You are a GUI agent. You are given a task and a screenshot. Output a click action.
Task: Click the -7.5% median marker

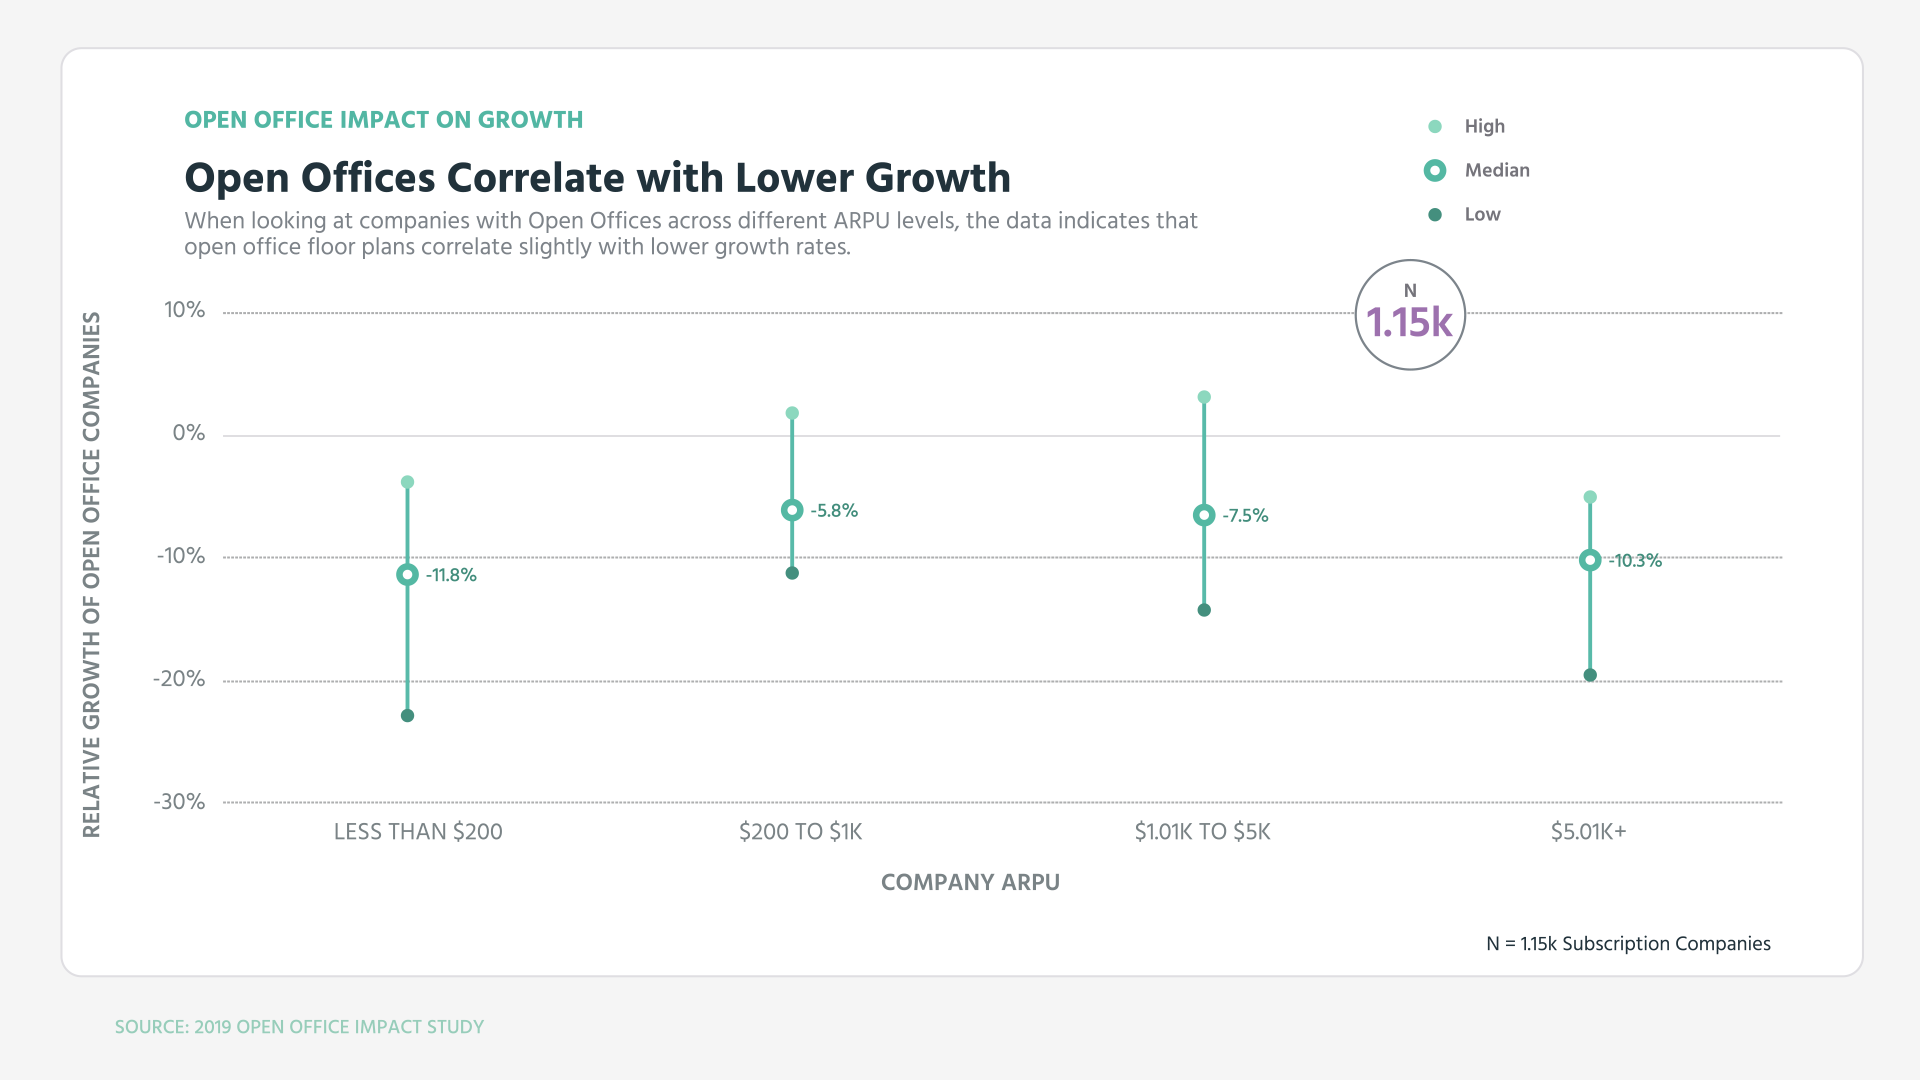tap(1203, 515)
